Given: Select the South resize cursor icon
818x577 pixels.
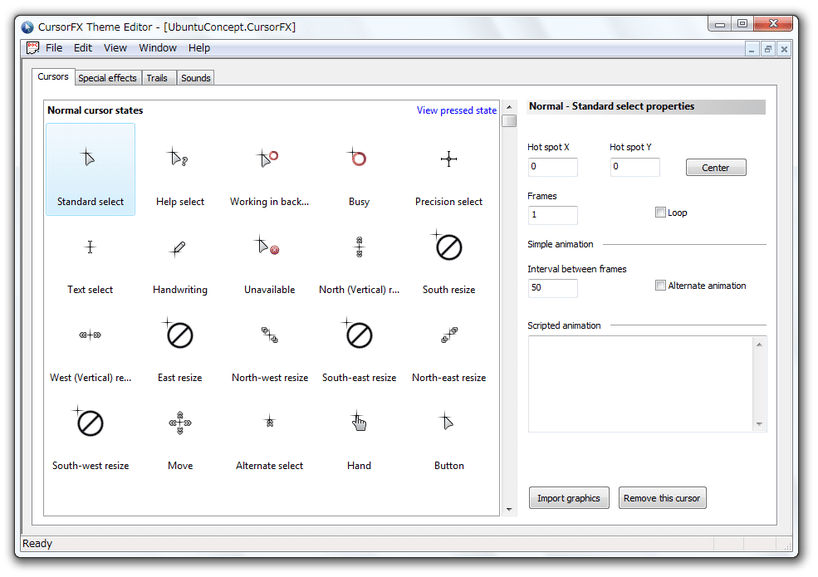Looking at the screenshot, I should click(447, 245).
